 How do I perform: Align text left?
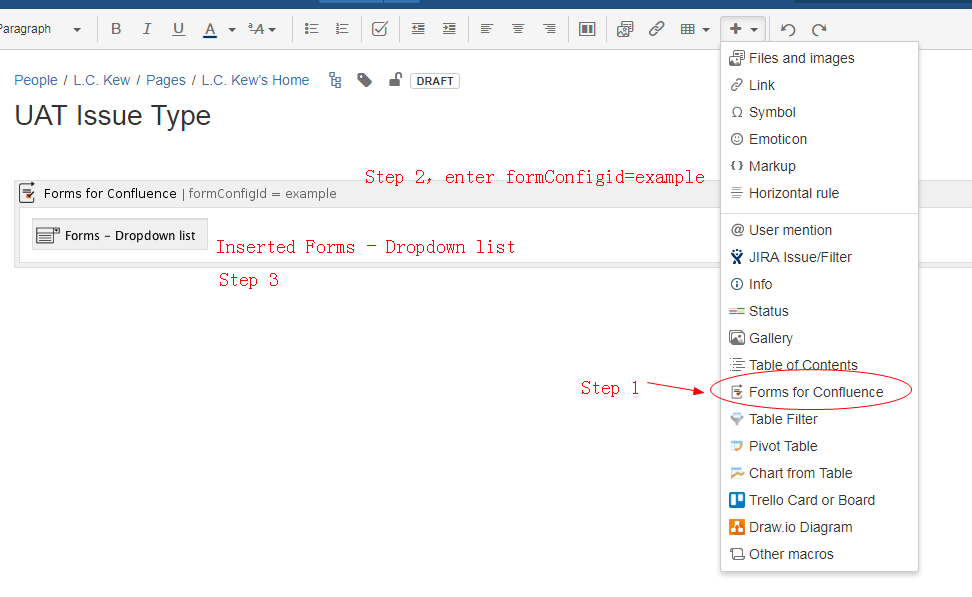(x=487, y=29)
